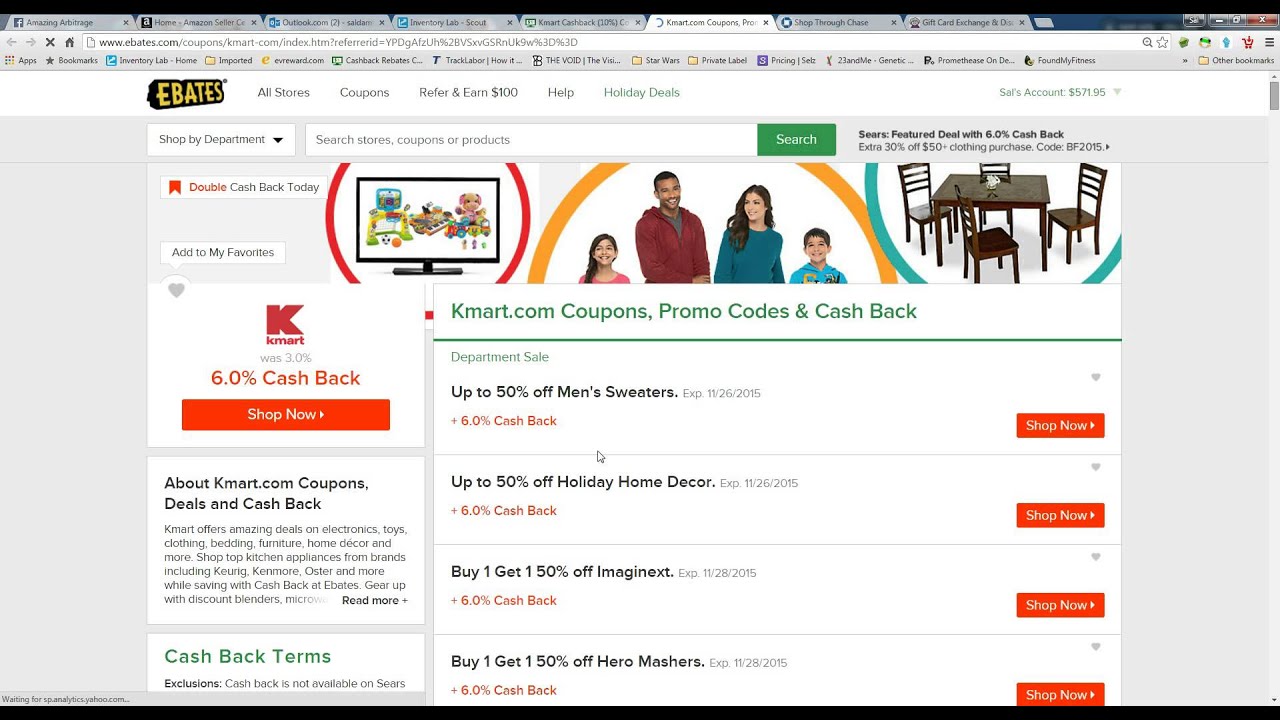Image resolution: width=1280 pixels, height=720 pixels.
Task: Open the Other bookmarks folder
Action: 1236,60
